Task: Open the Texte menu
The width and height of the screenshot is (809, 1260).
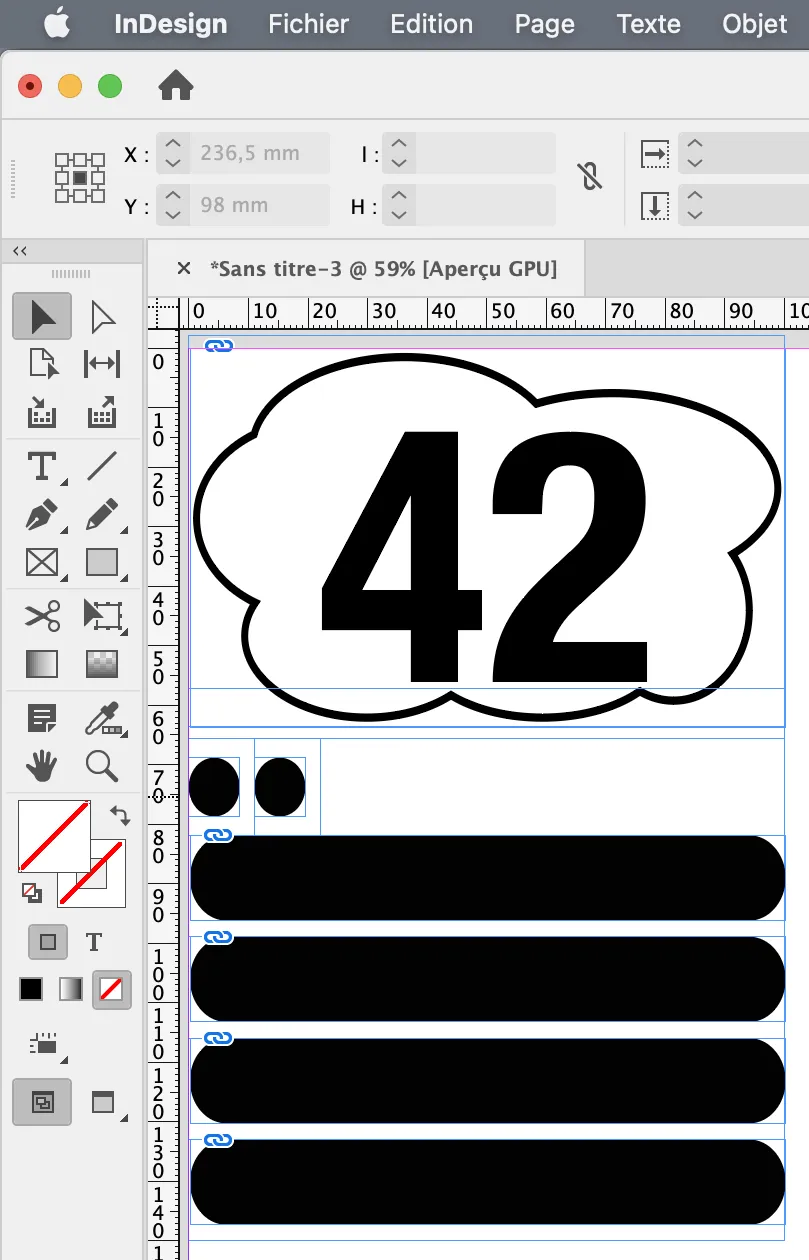Action: [x=648, y=24]
